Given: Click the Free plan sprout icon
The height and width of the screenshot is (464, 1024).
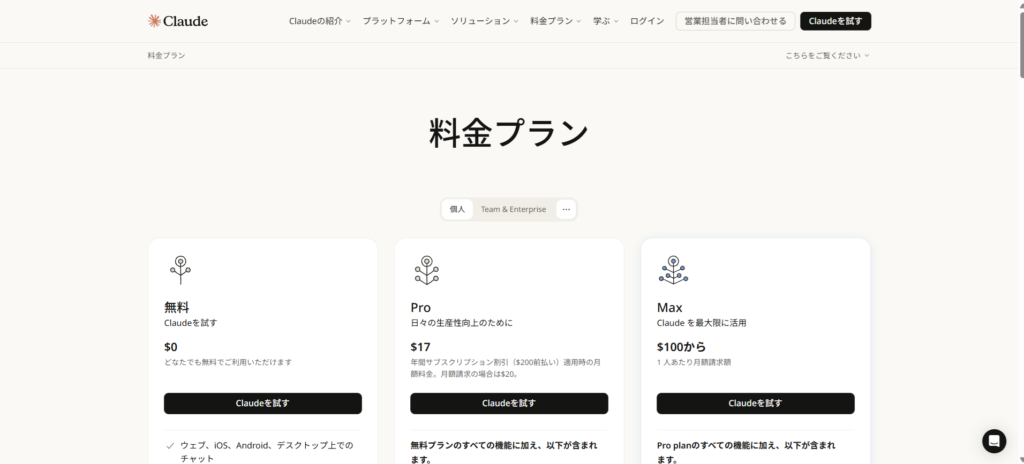Looking at the screenshot, I should [x=180, y=269].
